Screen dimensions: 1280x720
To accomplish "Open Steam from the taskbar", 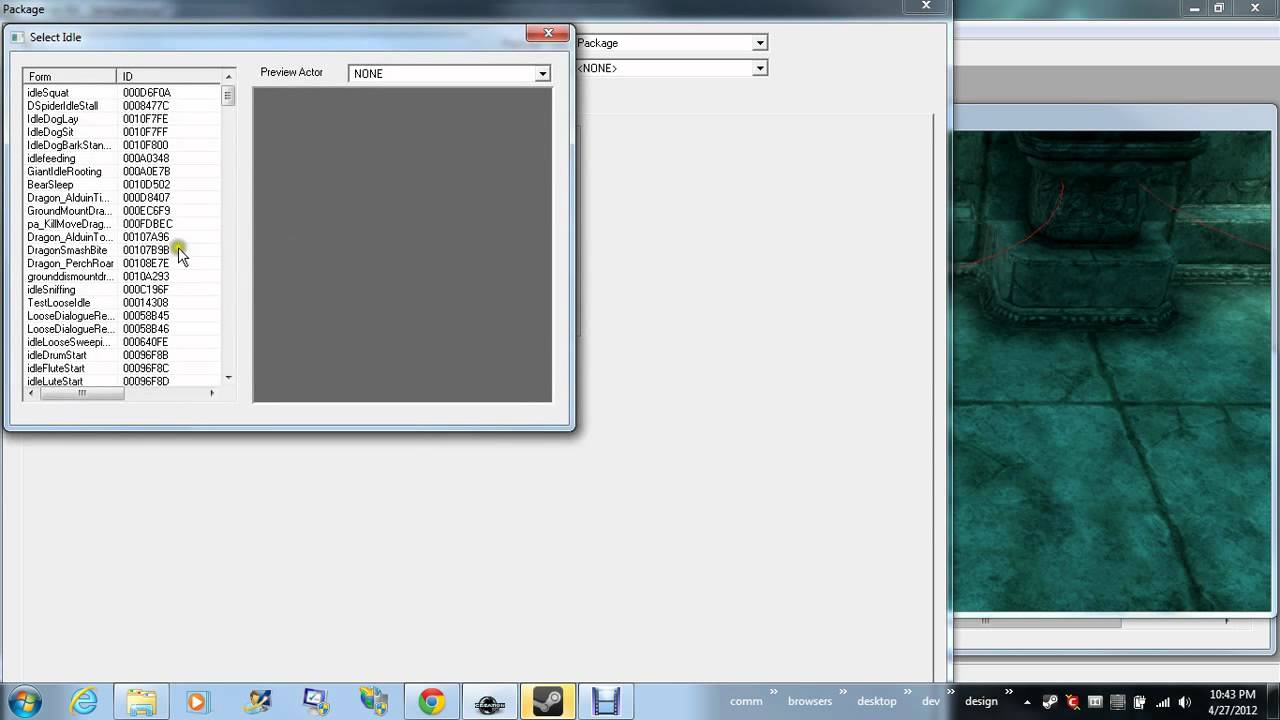I will pos(547,702).
